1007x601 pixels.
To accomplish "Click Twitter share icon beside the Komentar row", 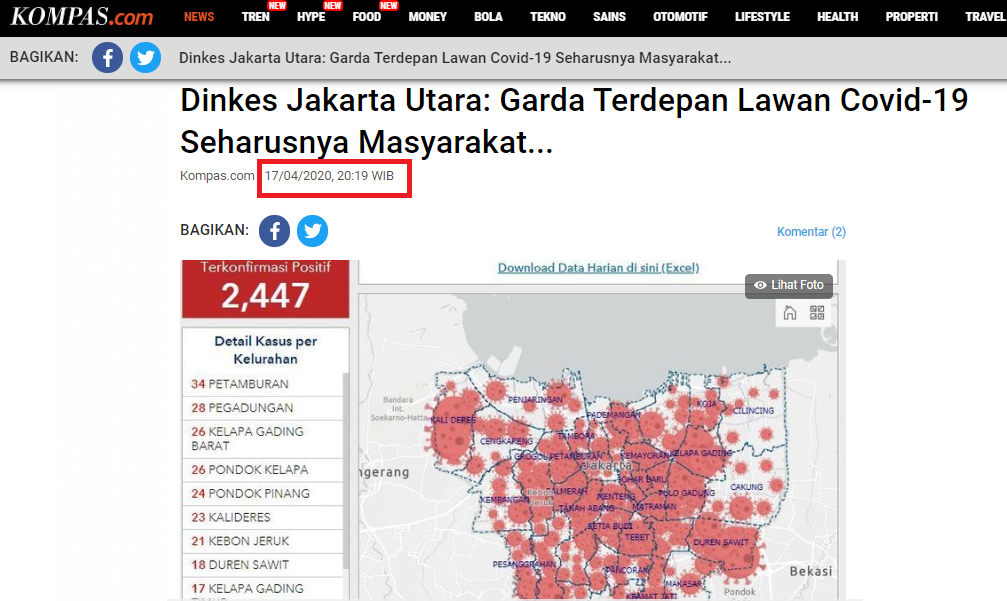I will pos(313,231).
